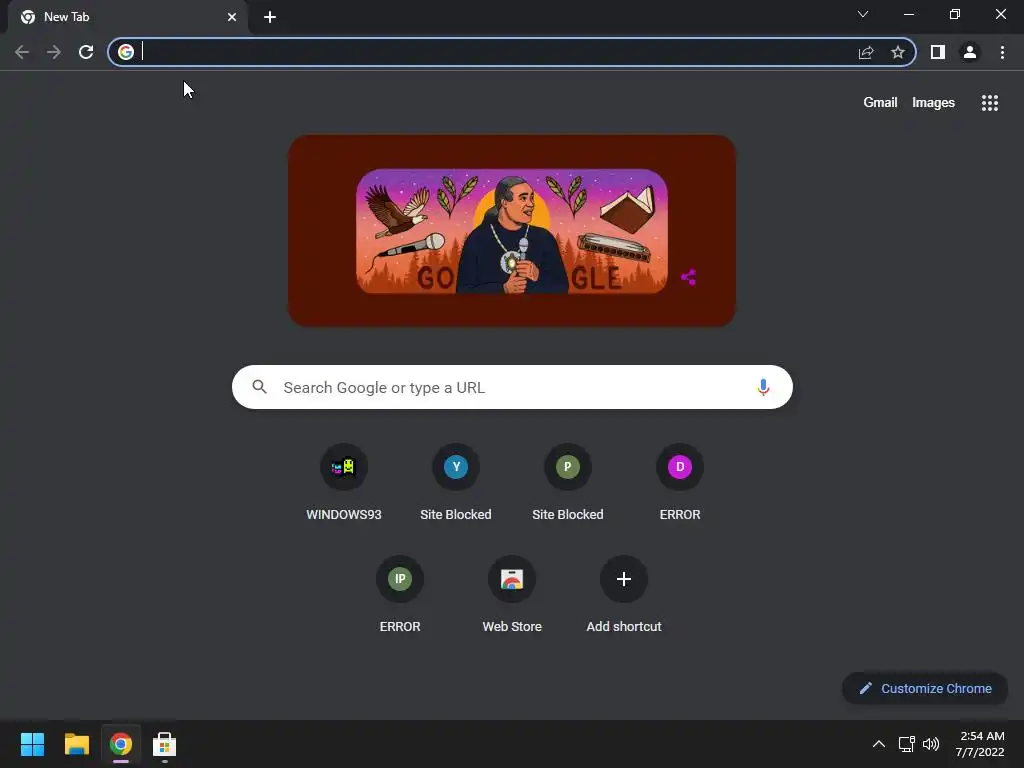Open the ERROR shortcut with IP icon
Screen dimensions: 1024x768
click(x=400, y=594)
